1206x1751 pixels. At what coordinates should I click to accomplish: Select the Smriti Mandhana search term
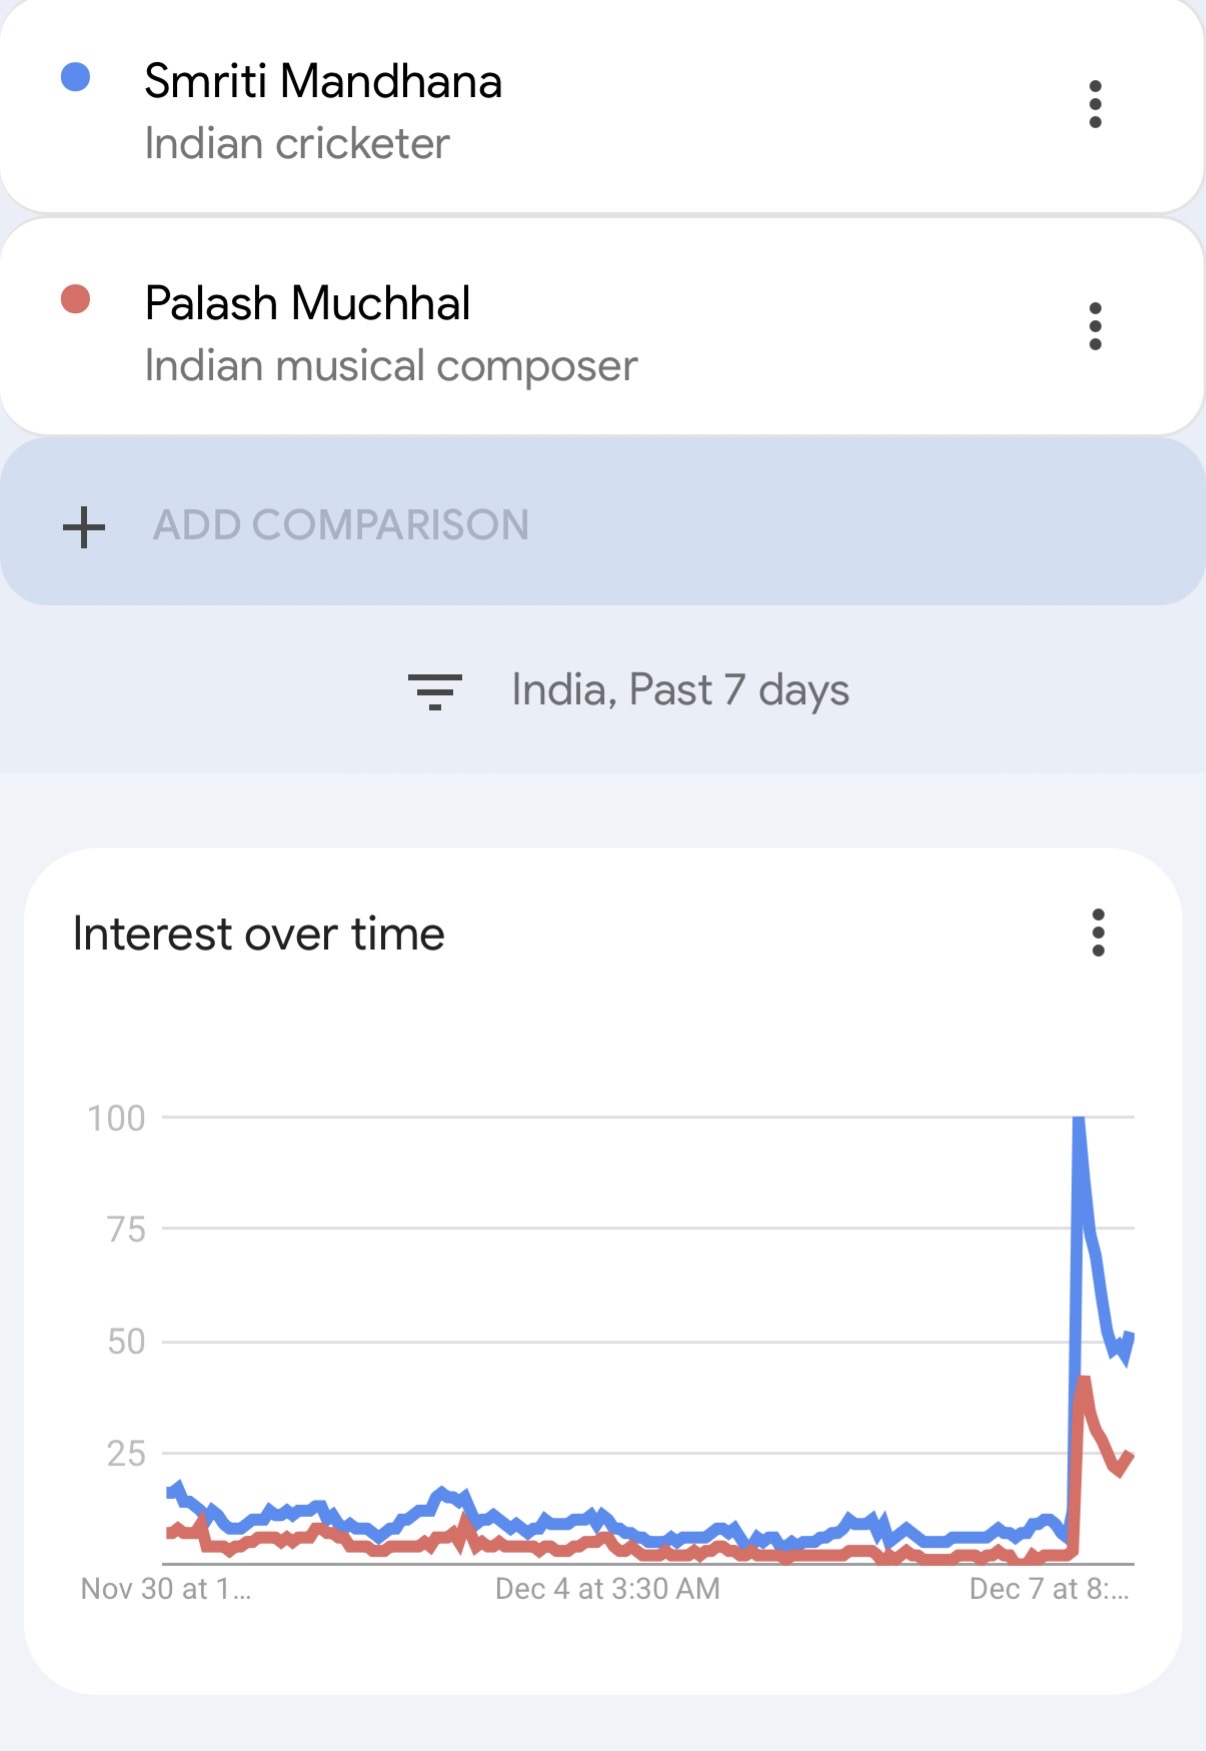tap(323, 81)
